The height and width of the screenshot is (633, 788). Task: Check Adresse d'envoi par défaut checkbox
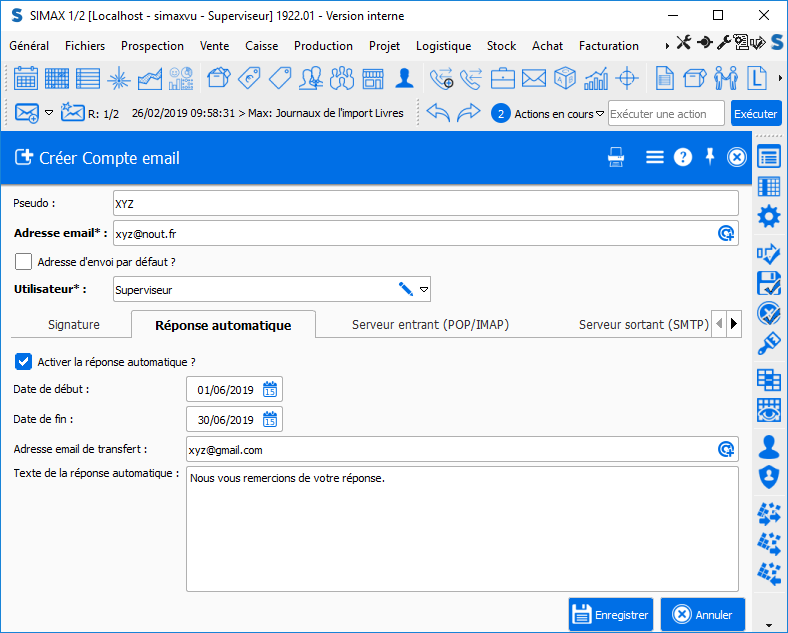tap(24, 262)
